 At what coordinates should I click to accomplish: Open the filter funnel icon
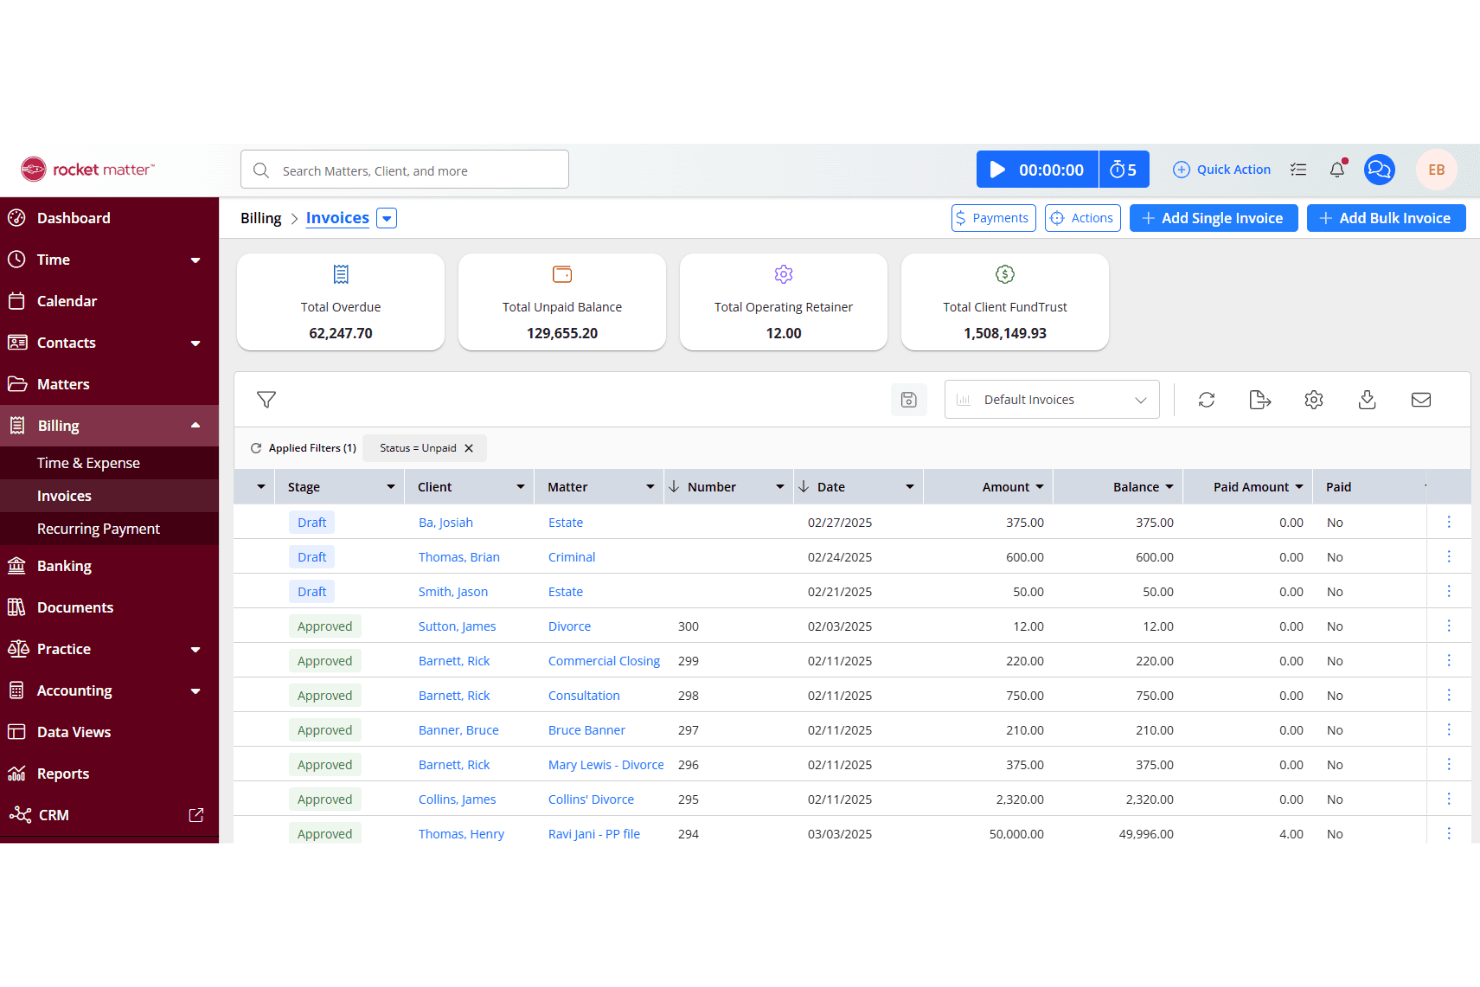pyautogui.click(x=266, y=400)
